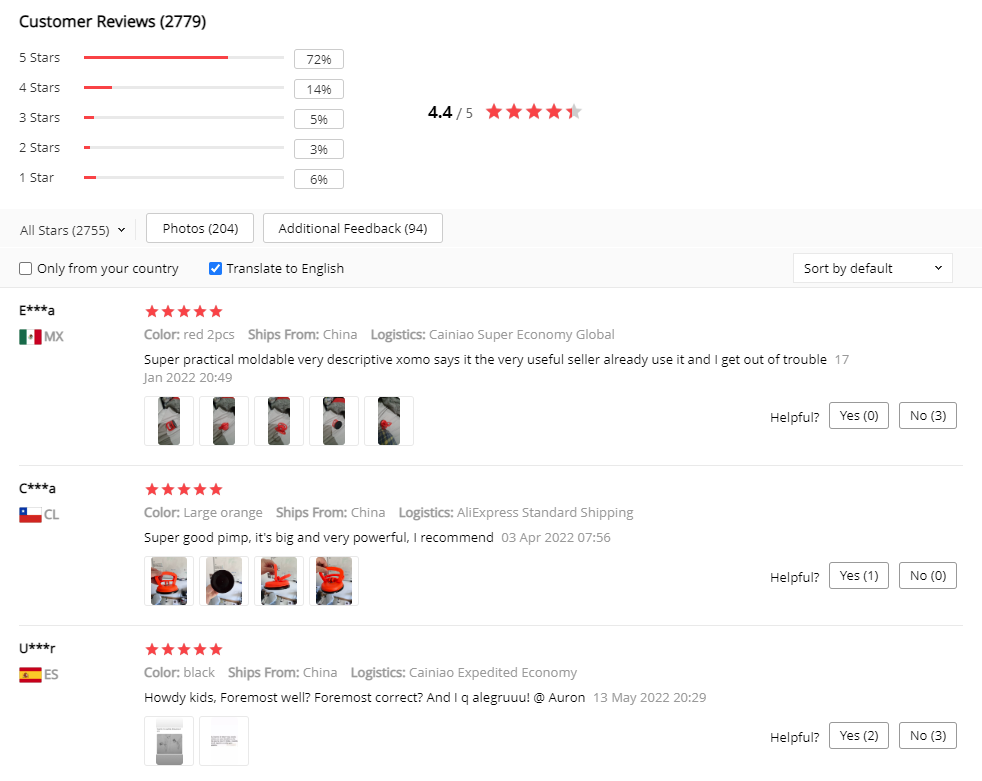Viewport: 982px width, 781px height.
Task: Expand the All Stars filter dropdown
Action: click(x=73, y=230)
